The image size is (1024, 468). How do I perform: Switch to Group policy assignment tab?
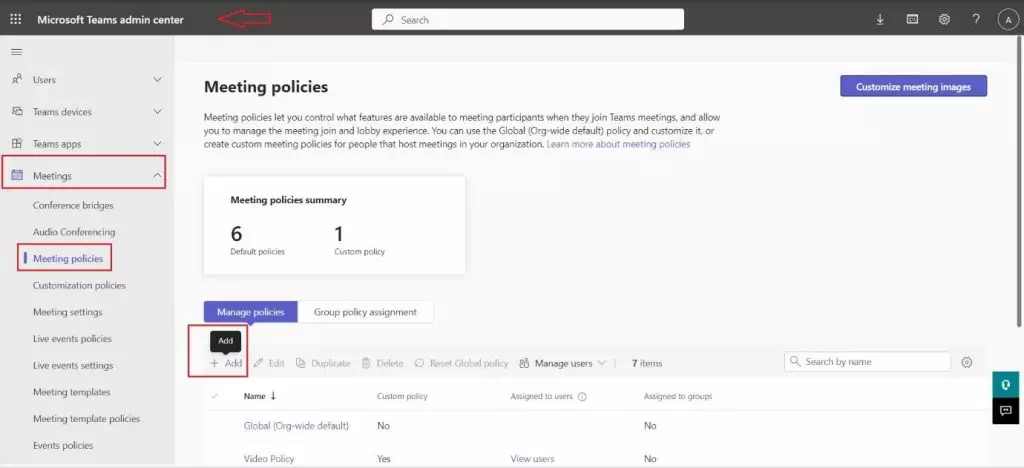pos(365,312)
